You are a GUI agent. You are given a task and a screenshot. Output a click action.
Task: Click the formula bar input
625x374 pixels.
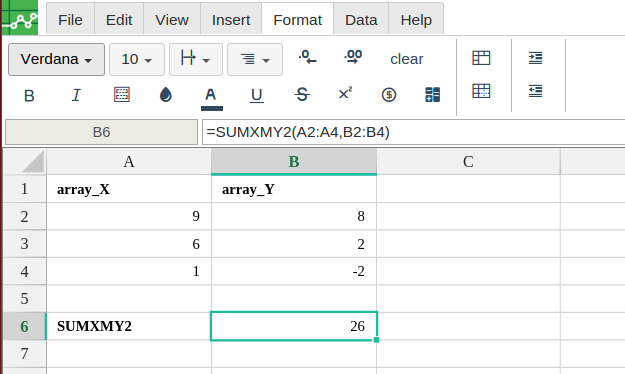413,132
